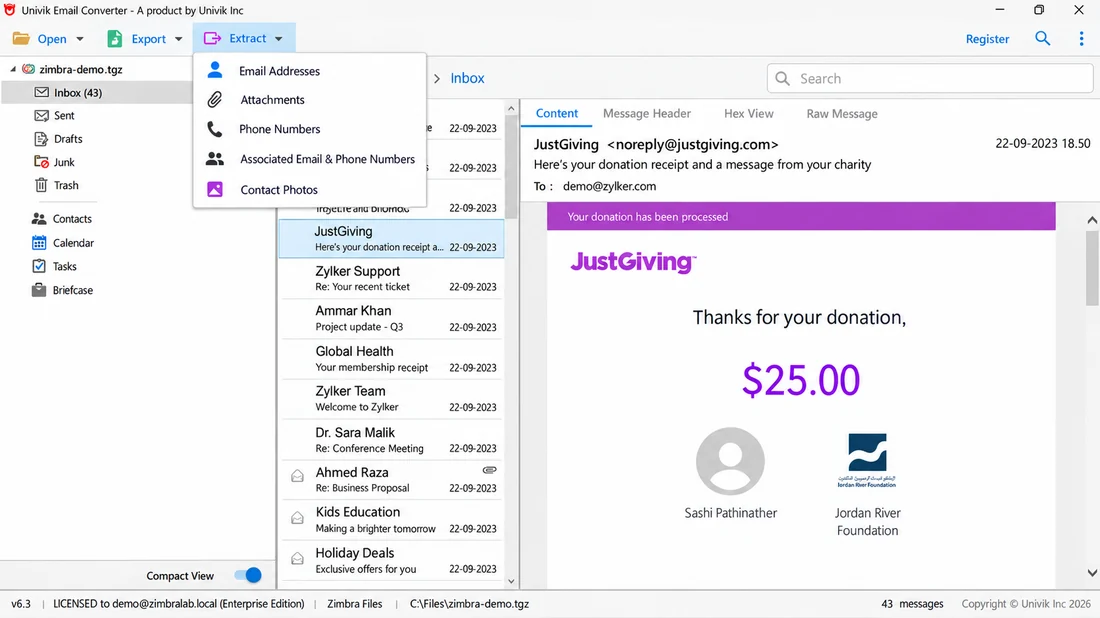Click the Extract toolbar icon

[x=212, y=39]
